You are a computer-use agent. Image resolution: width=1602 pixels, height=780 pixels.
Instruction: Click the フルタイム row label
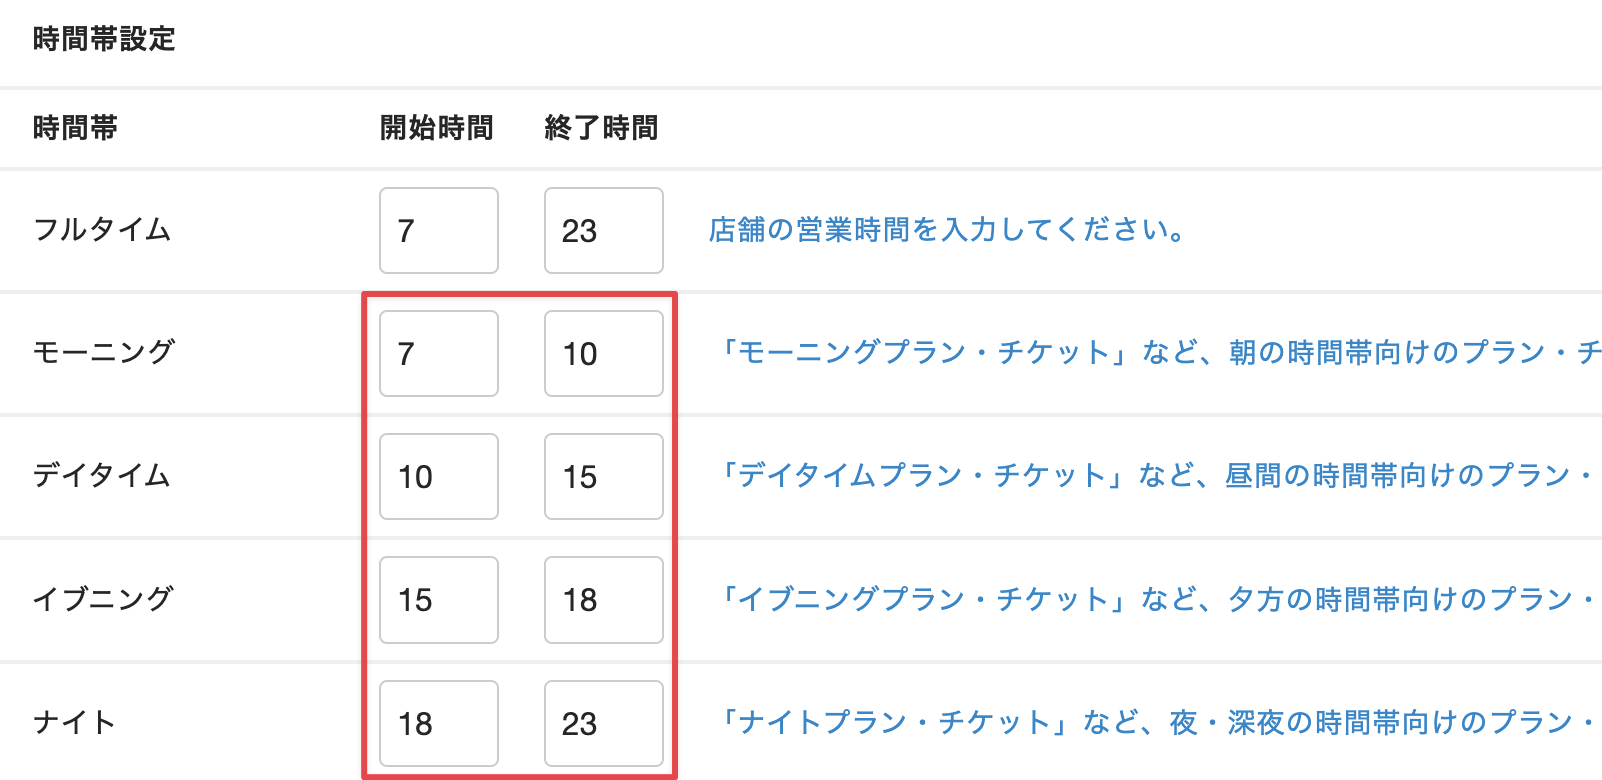(102, 230)
